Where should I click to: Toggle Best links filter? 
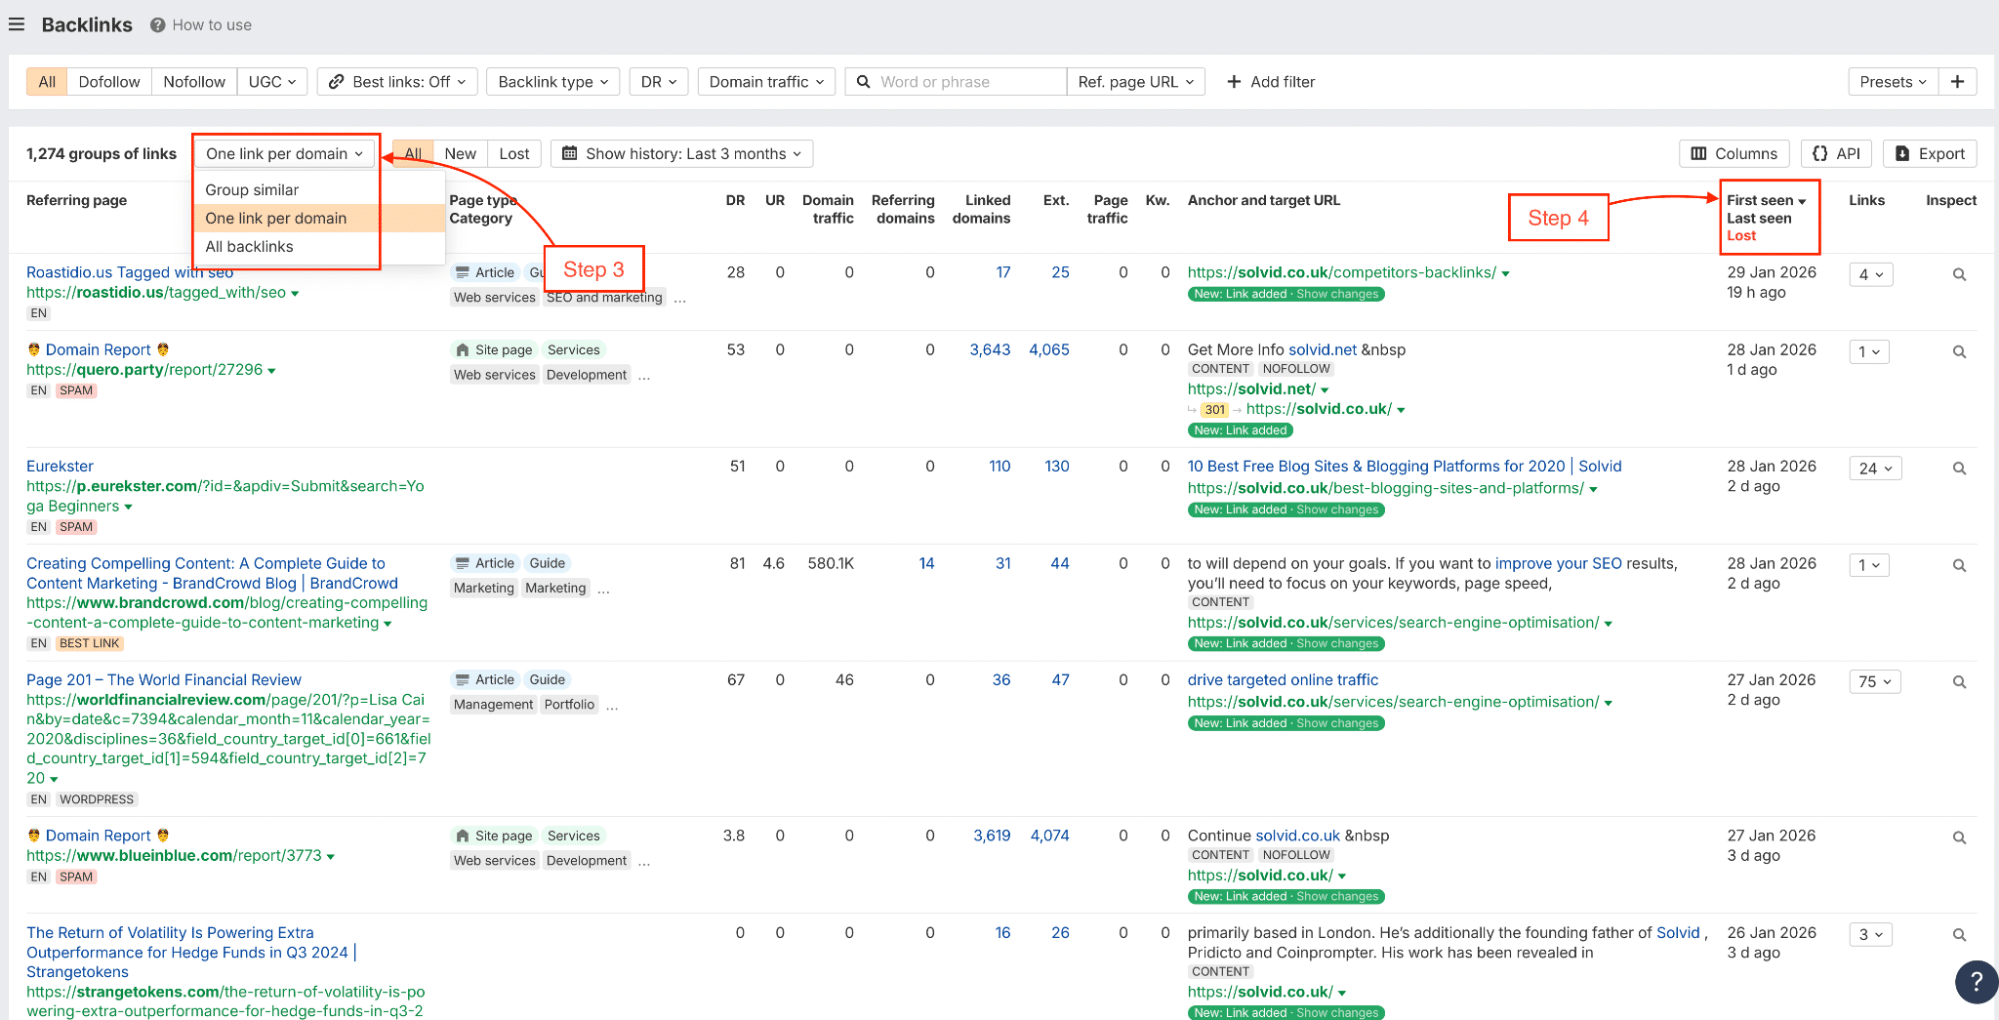pos(397,82)
